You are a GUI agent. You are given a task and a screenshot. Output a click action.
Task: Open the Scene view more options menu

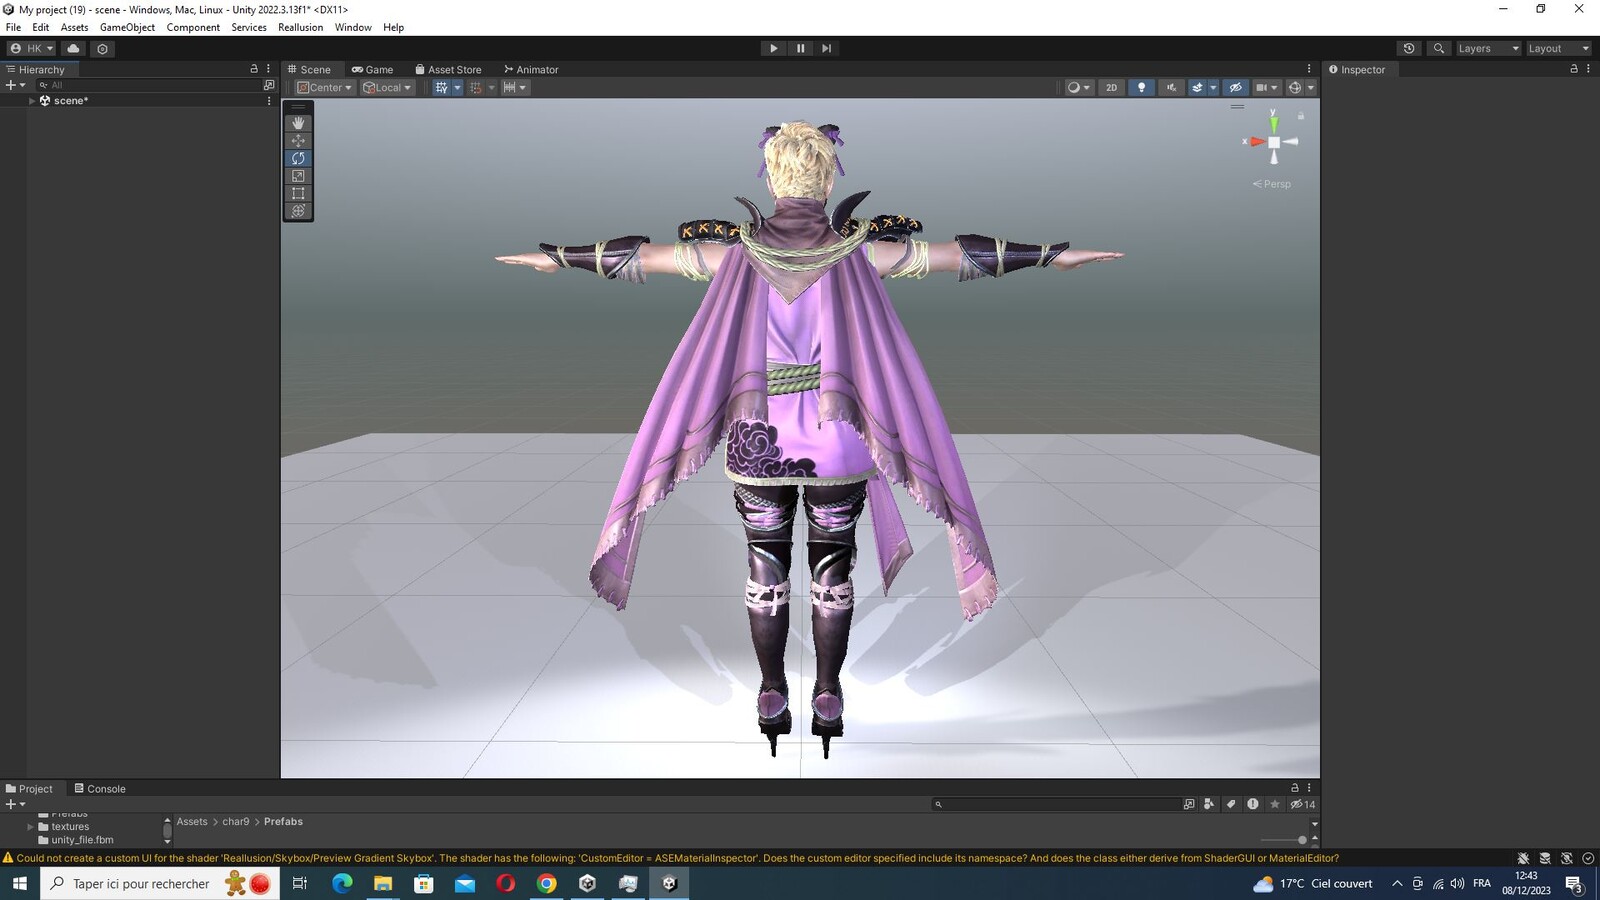[1309, 69]
